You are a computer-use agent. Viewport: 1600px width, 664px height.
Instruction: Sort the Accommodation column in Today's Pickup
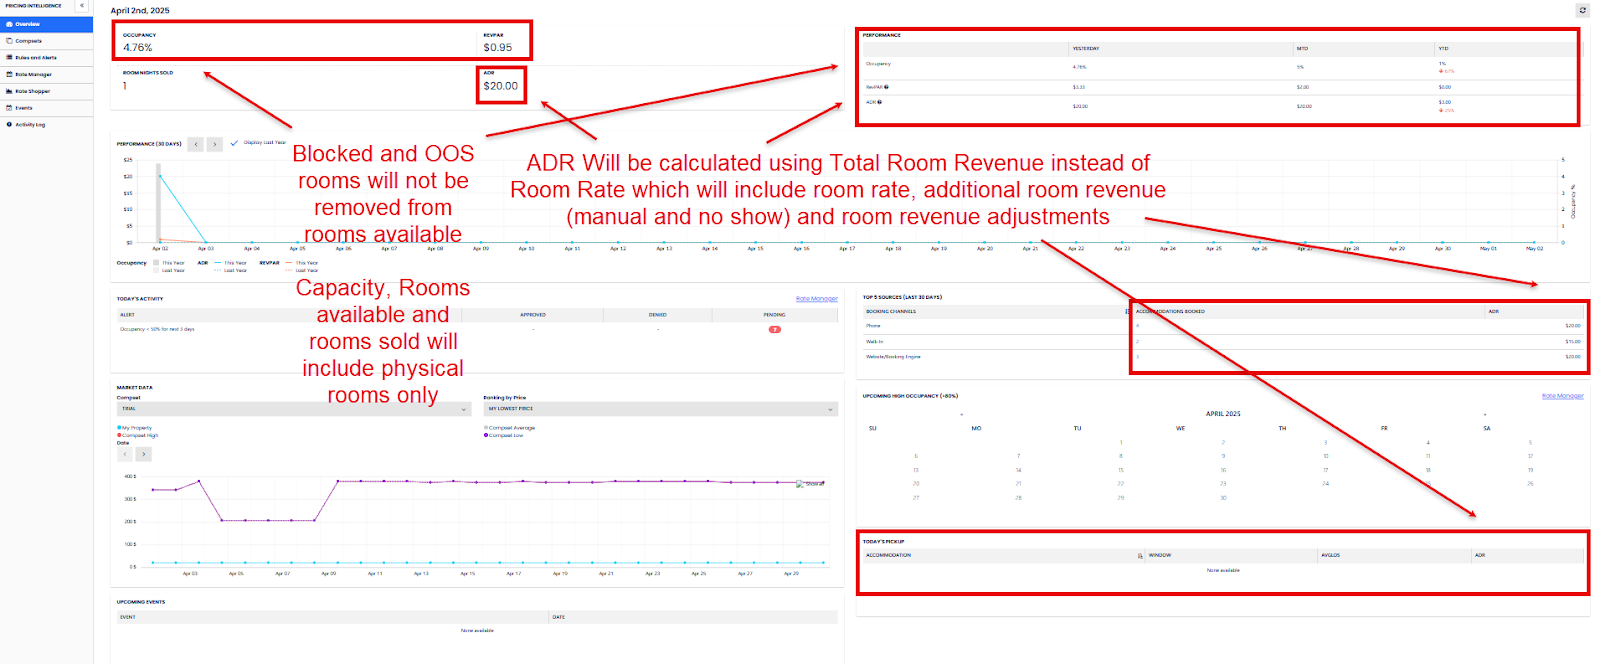point(1140,556)
